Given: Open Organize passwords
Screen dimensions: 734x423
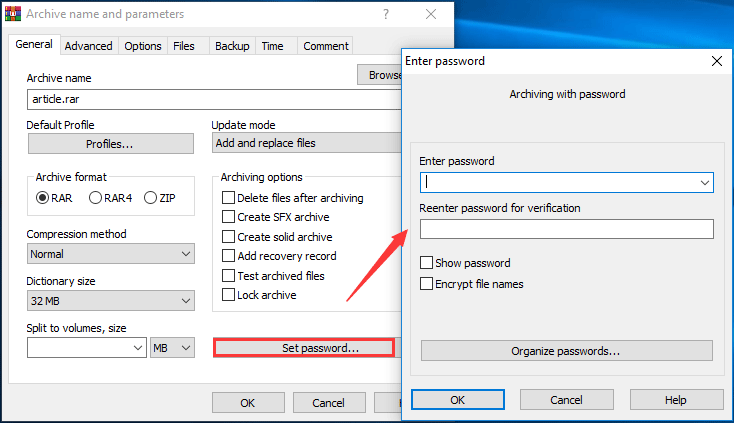Looking at the screenshot, I should (566, 351).
